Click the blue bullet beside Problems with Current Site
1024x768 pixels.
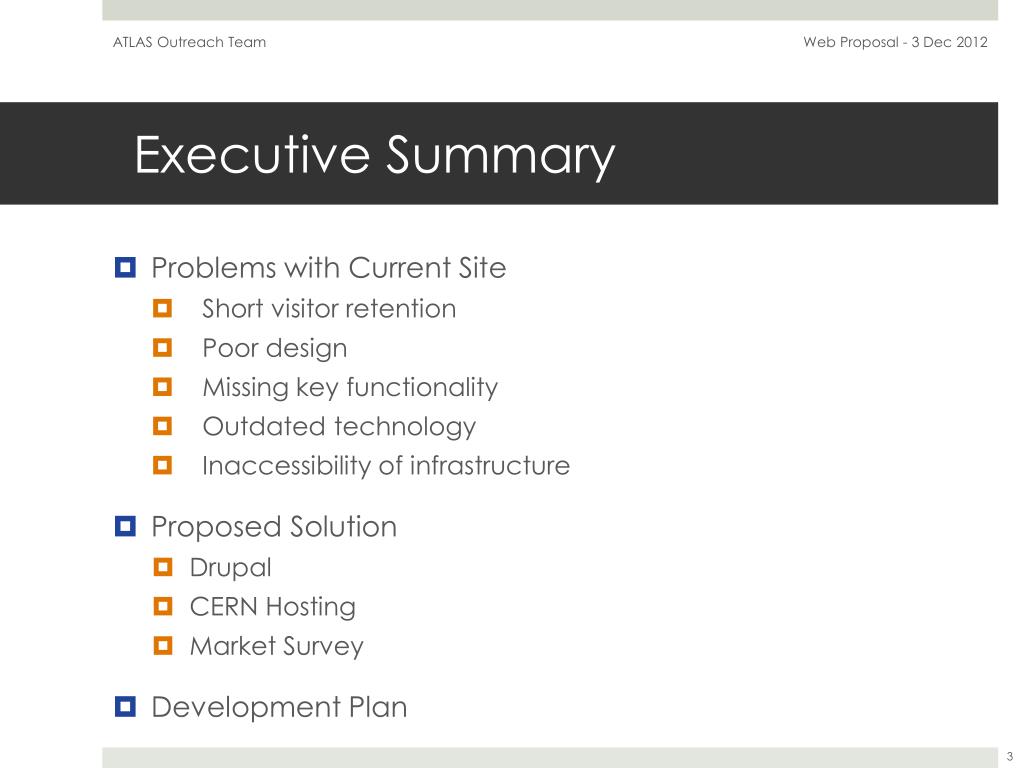point(125,268)
